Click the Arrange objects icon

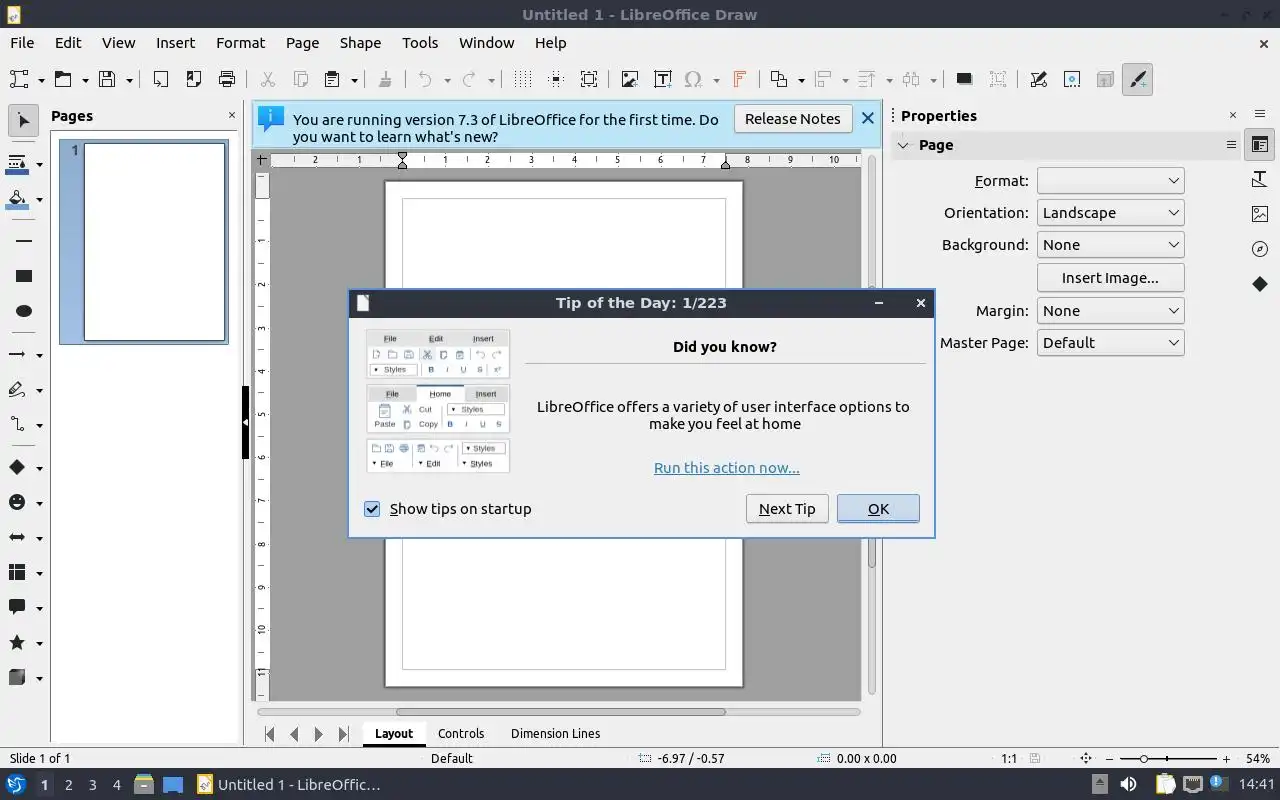[779, 79]
